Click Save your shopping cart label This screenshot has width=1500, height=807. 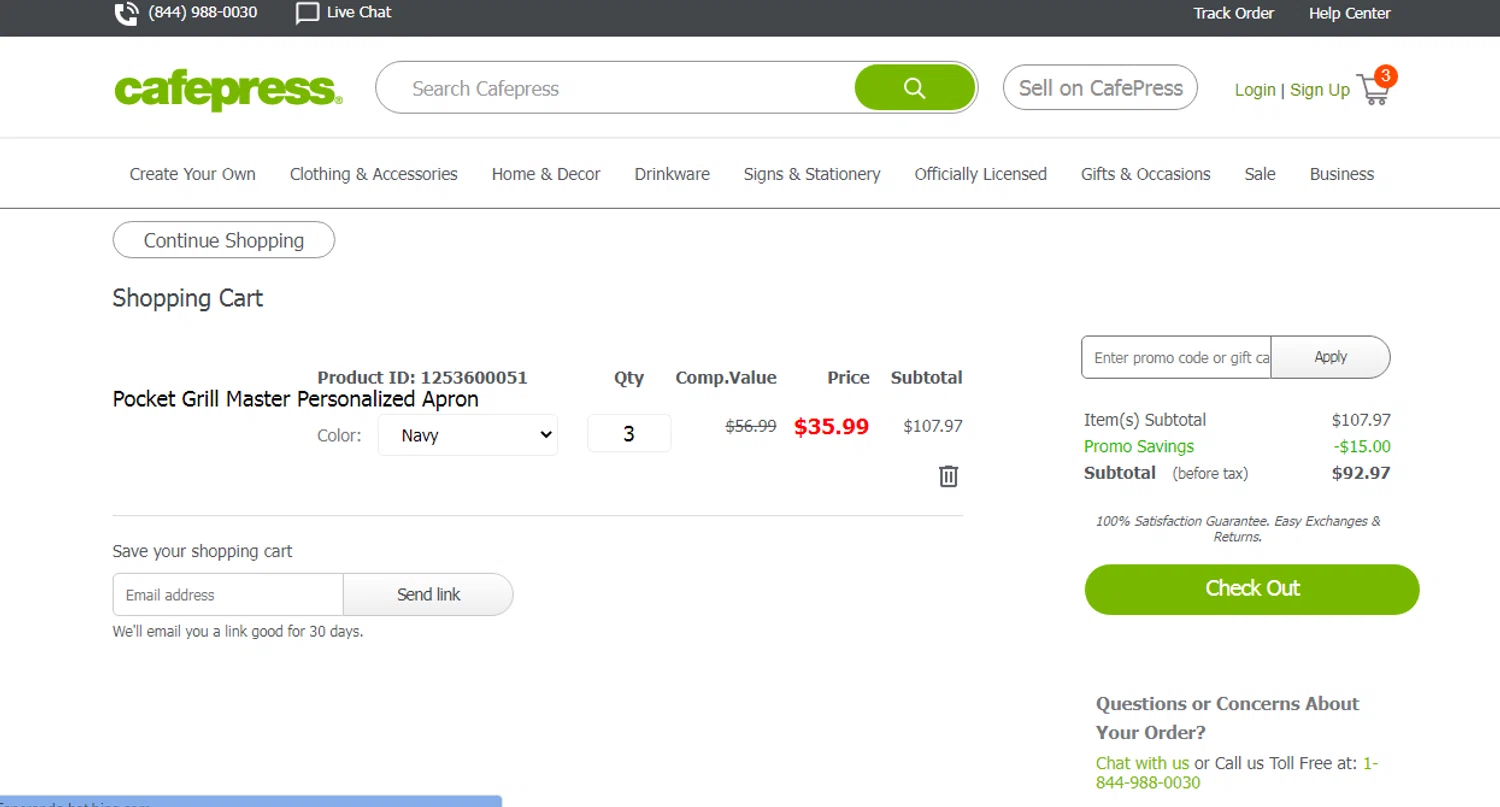click(202, 551)
